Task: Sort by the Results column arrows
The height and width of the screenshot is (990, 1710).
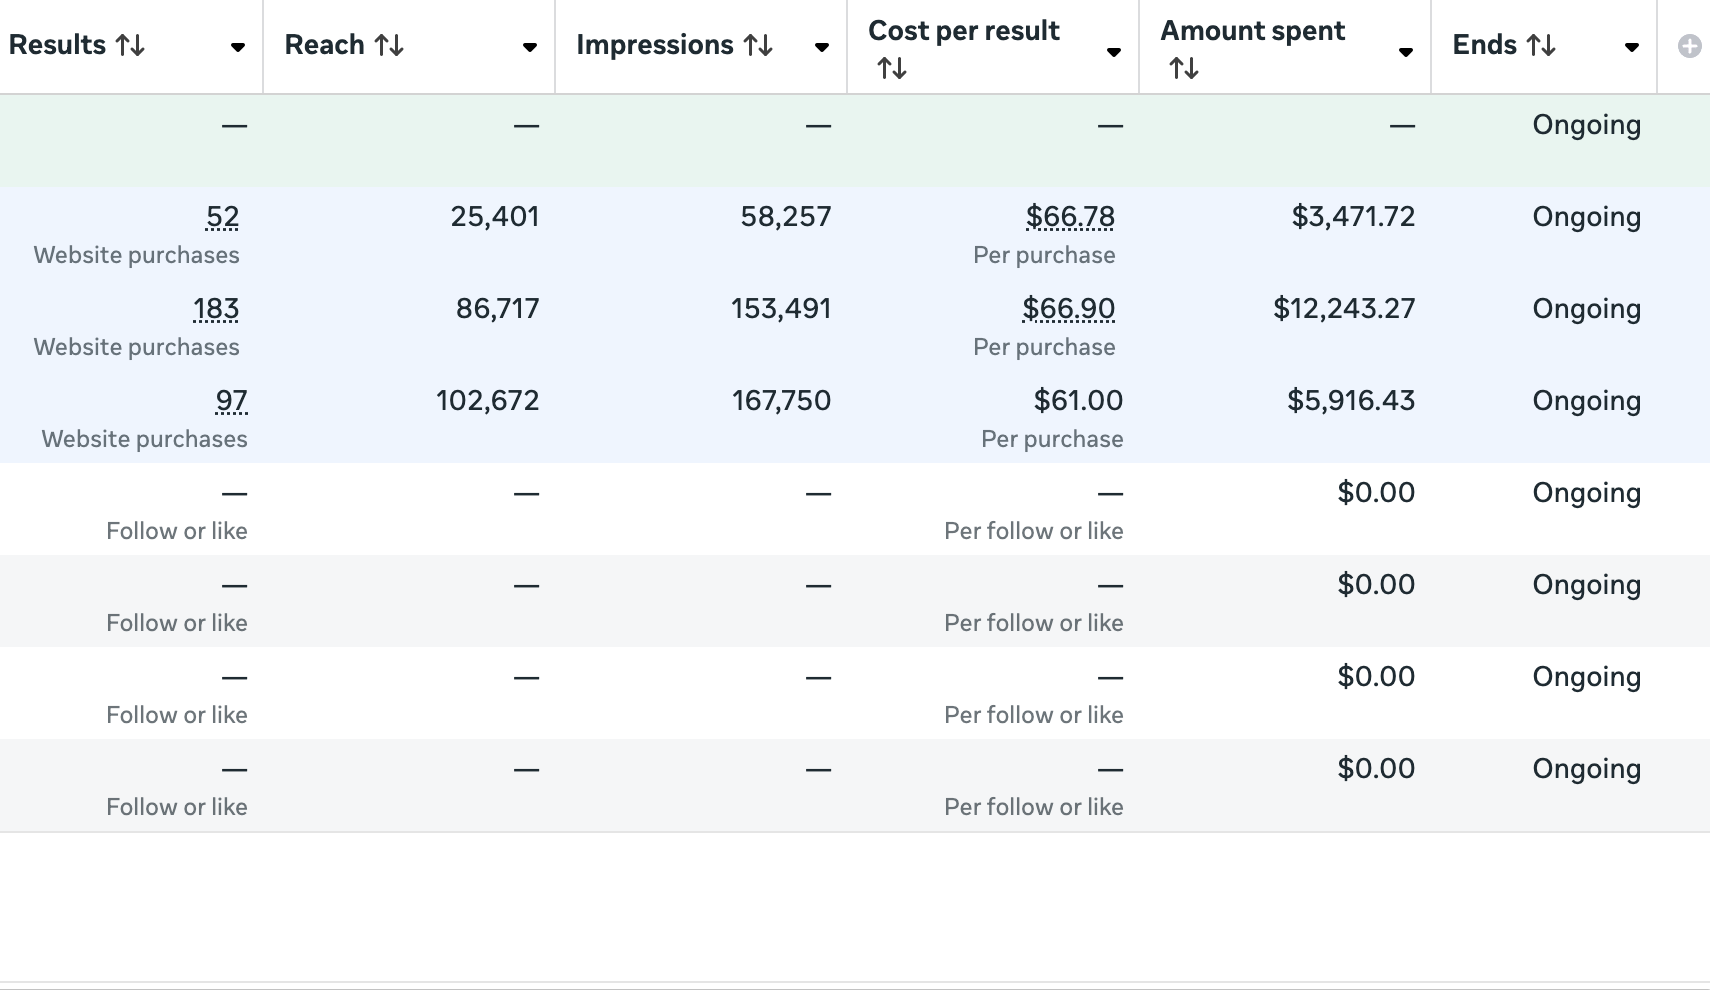Action: 130,45
